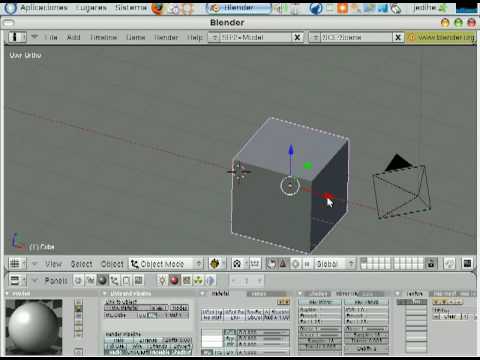Open the Lugares menu

pos(91,8)
